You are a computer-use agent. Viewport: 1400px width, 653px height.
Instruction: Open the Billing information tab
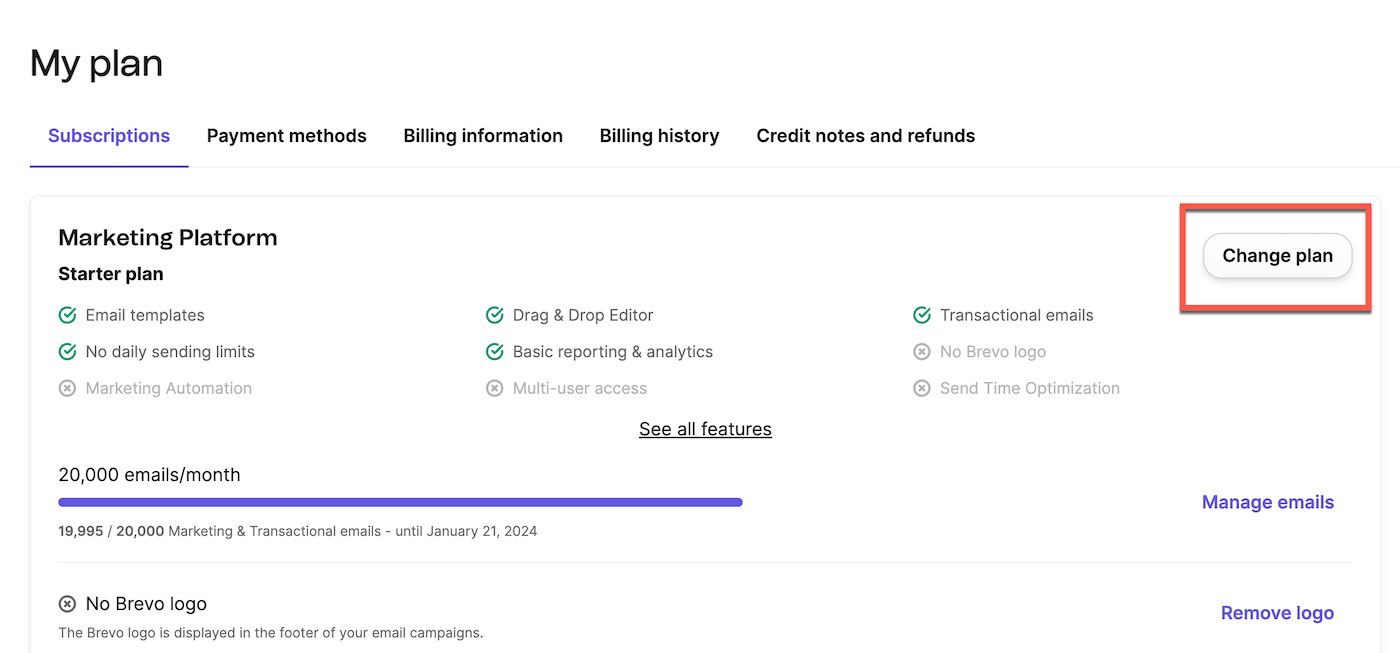click(x=483, y=136)
